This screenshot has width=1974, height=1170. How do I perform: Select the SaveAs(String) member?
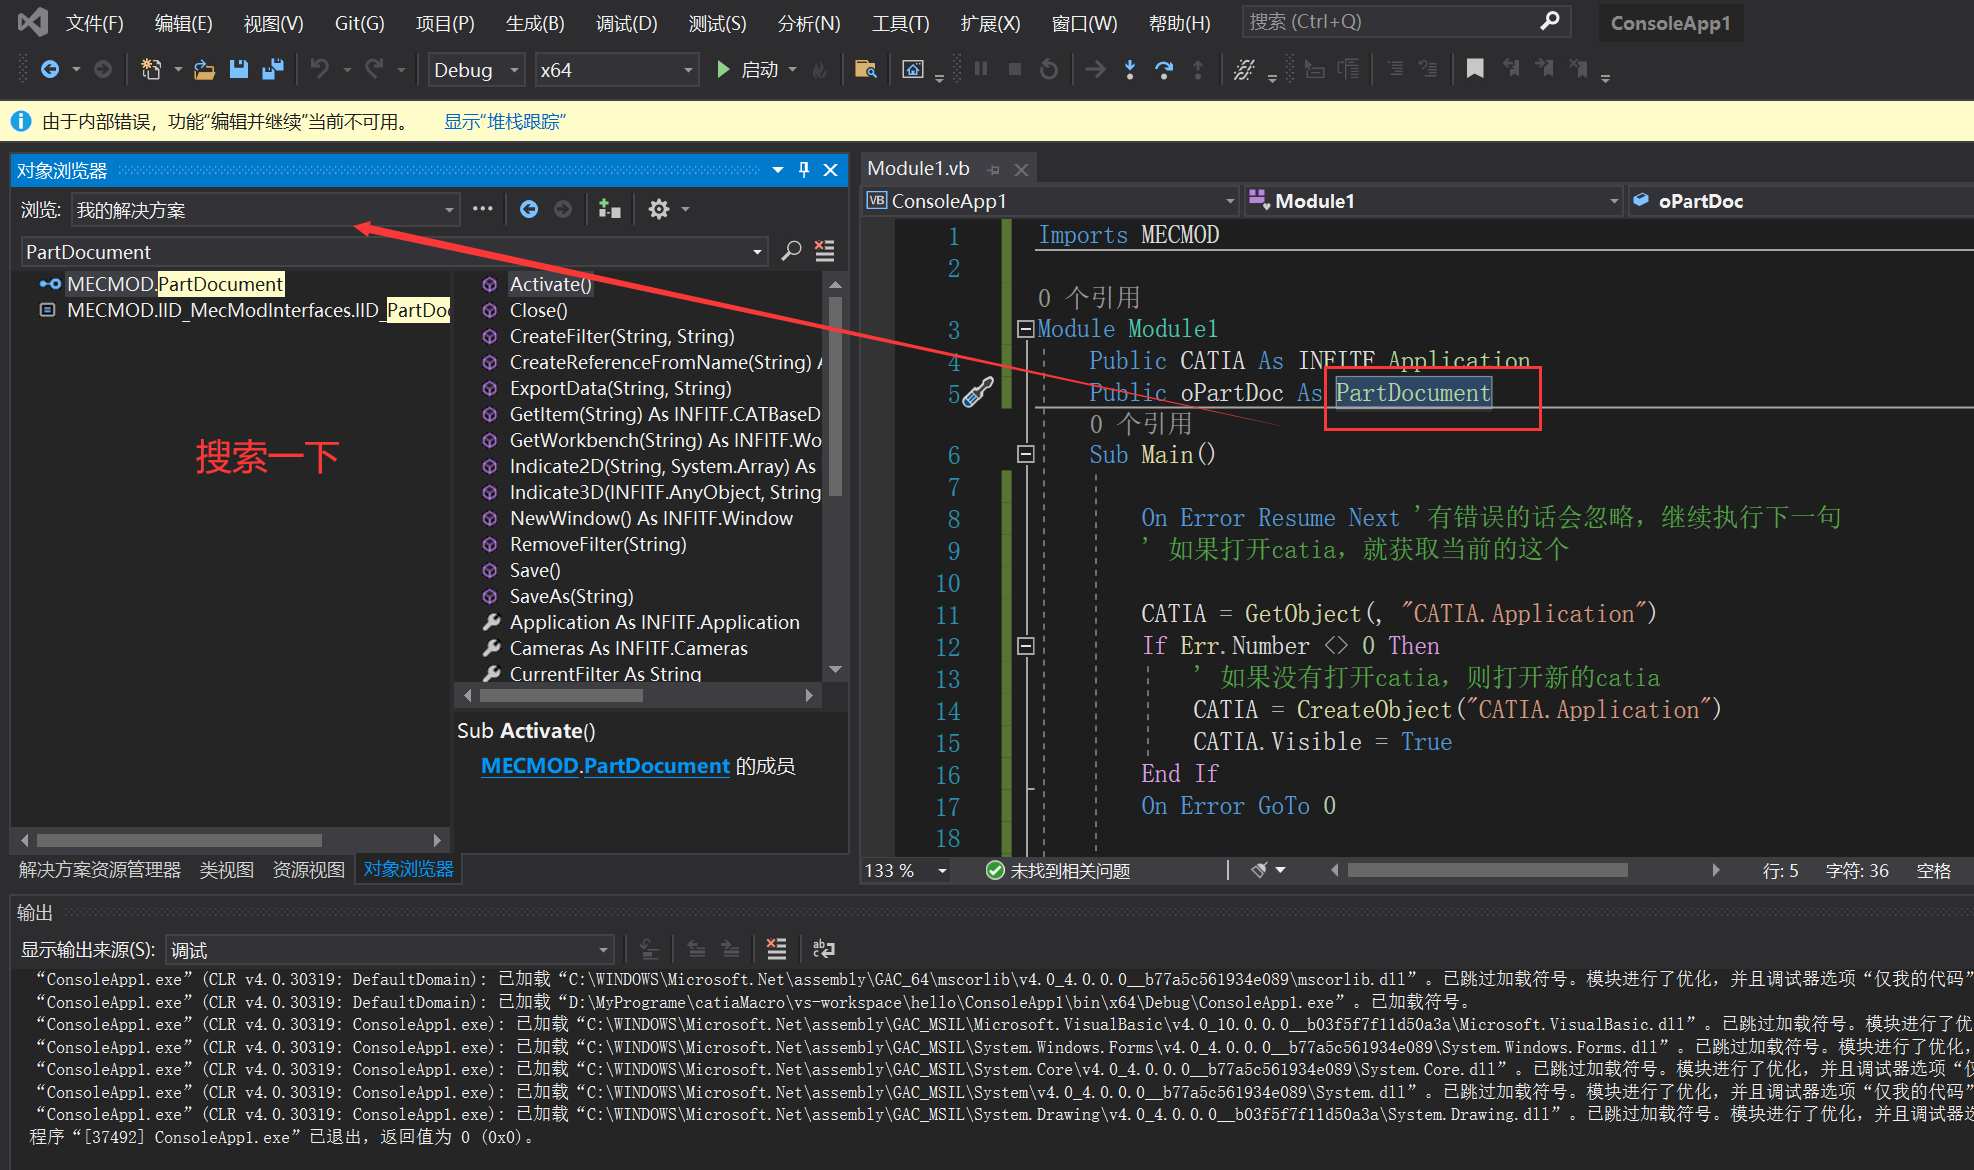tap(571, 596)
